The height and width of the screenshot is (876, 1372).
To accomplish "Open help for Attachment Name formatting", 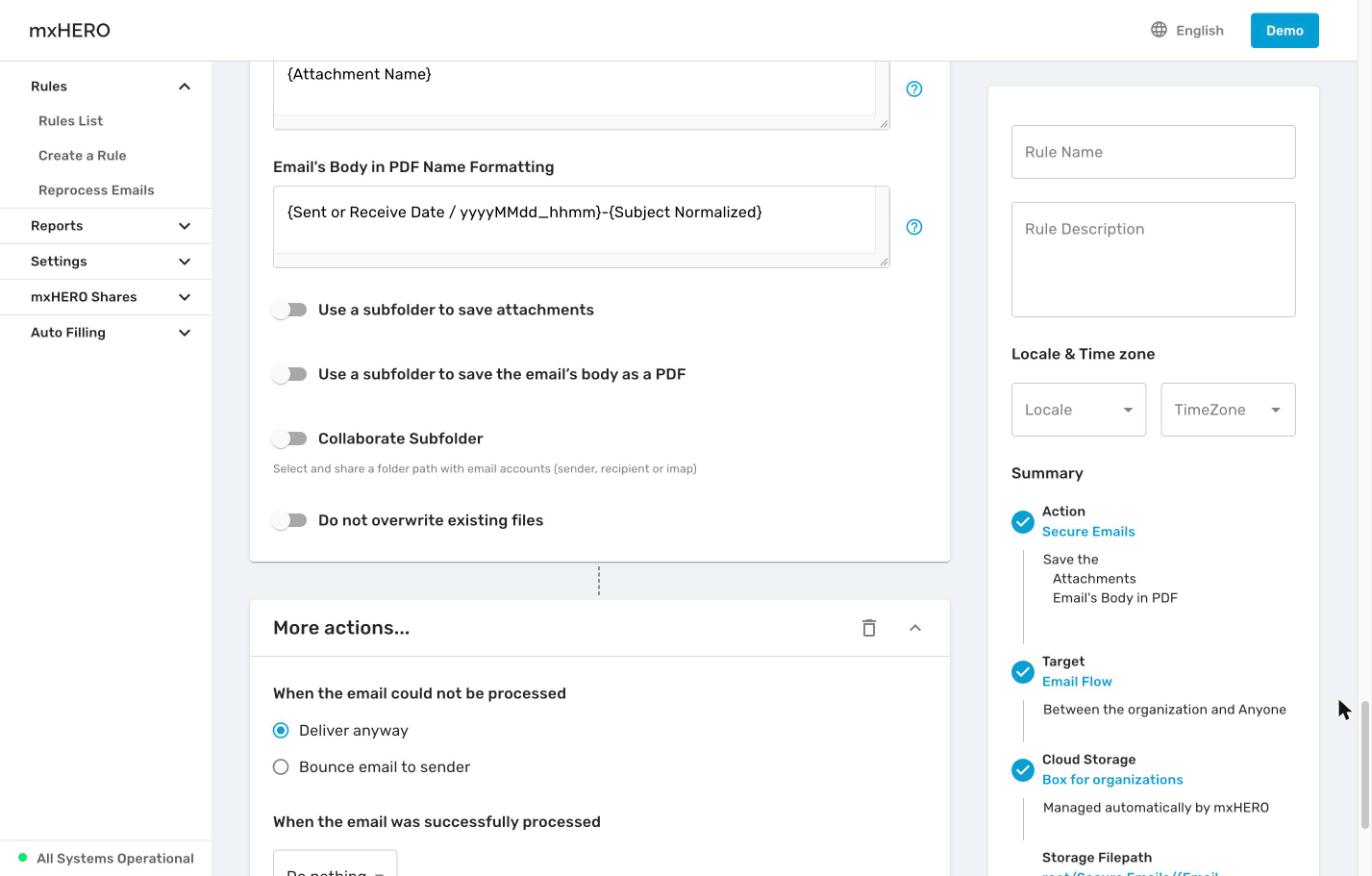I will [x=914, y=89].
